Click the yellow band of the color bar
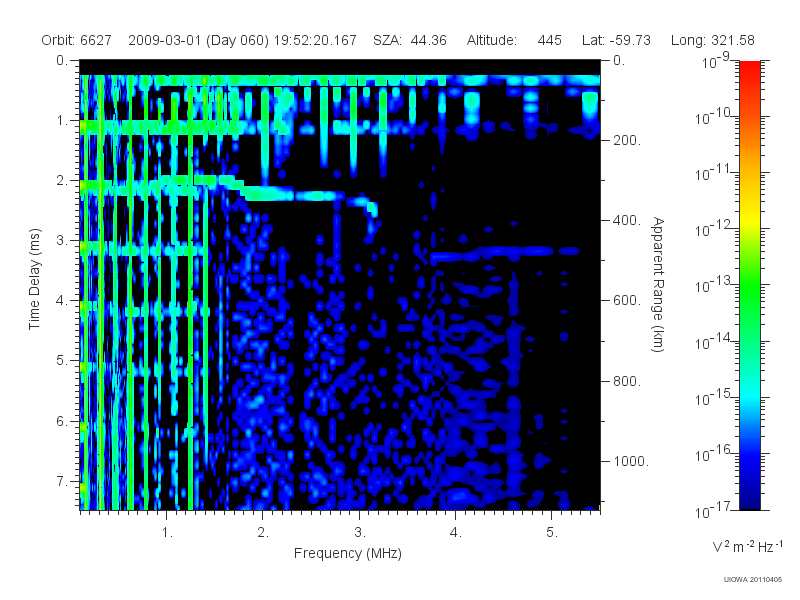Screen dimensions: 800x600 coord(749,219)
